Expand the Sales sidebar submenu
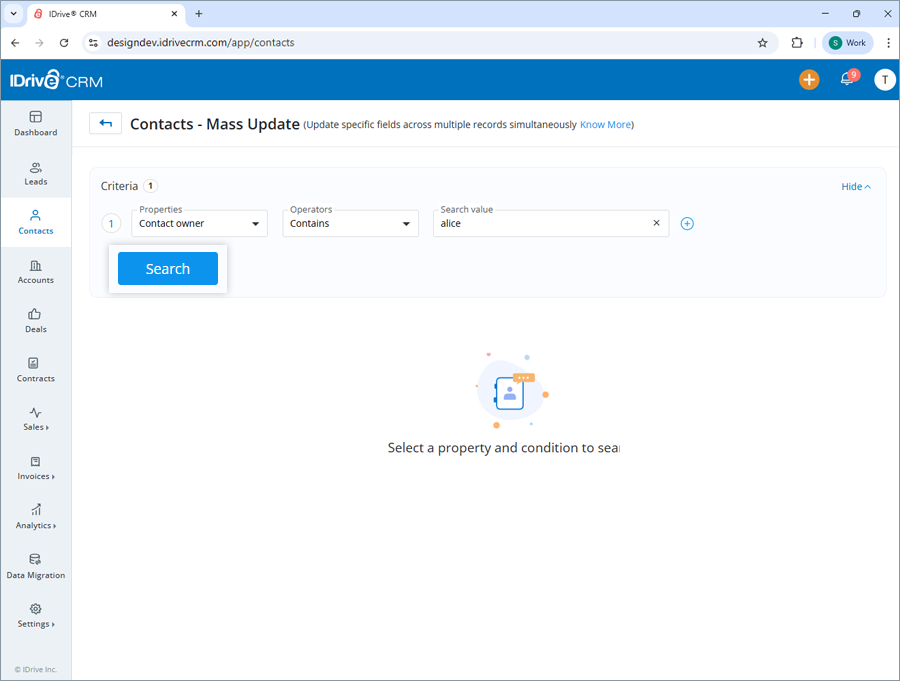Image resolution: width=900 pixels, height=681 pixels. 35,420
